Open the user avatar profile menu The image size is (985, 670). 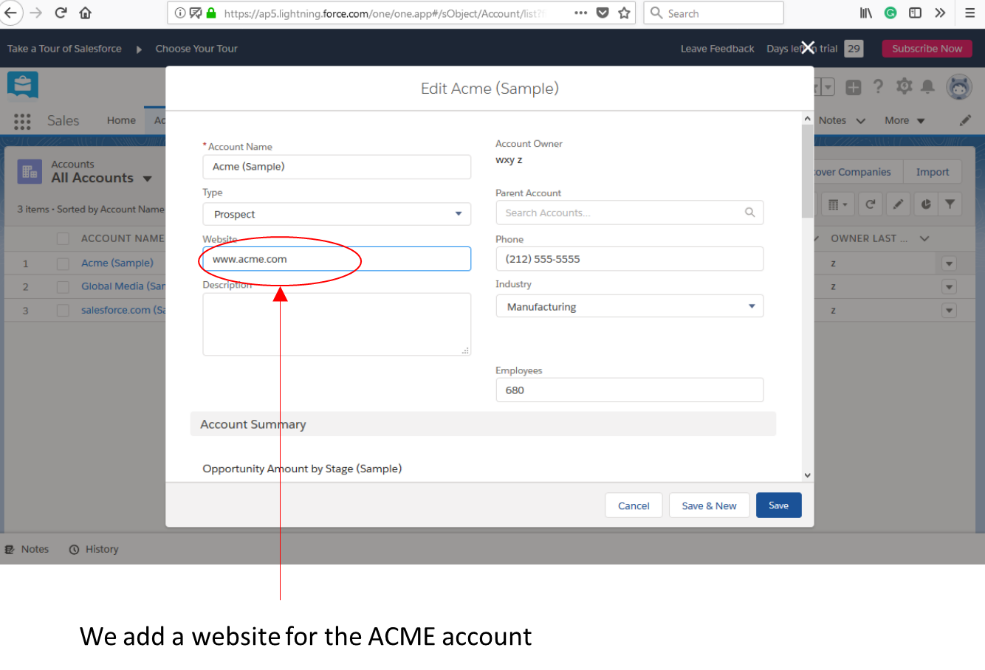tap(958, 87)
